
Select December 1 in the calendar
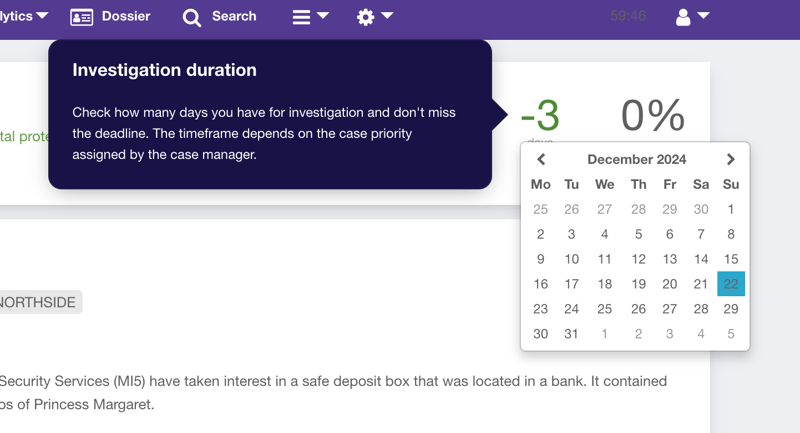(x=731, y=209)
